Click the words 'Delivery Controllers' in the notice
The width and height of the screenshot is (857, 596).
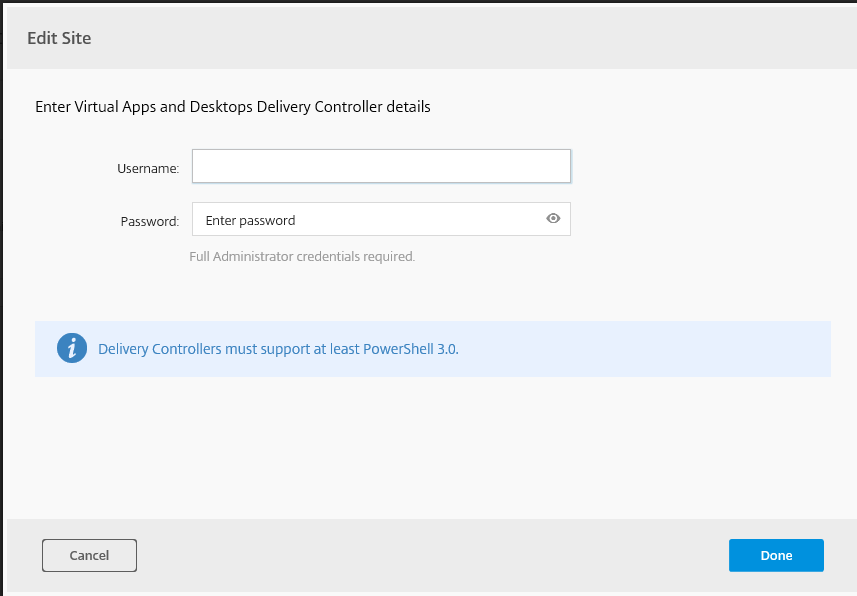(x=160, y=349)
